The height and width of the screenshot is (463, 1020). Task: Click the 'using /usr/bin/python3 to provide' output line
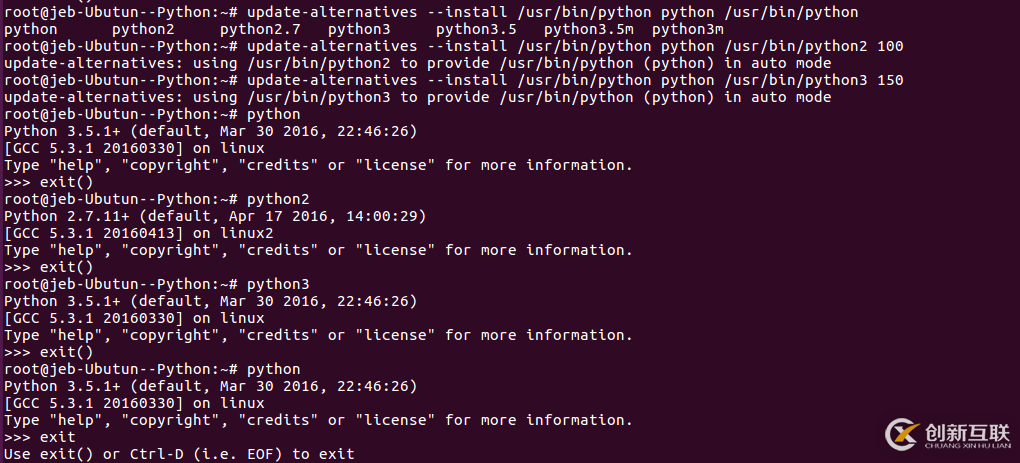417,98
